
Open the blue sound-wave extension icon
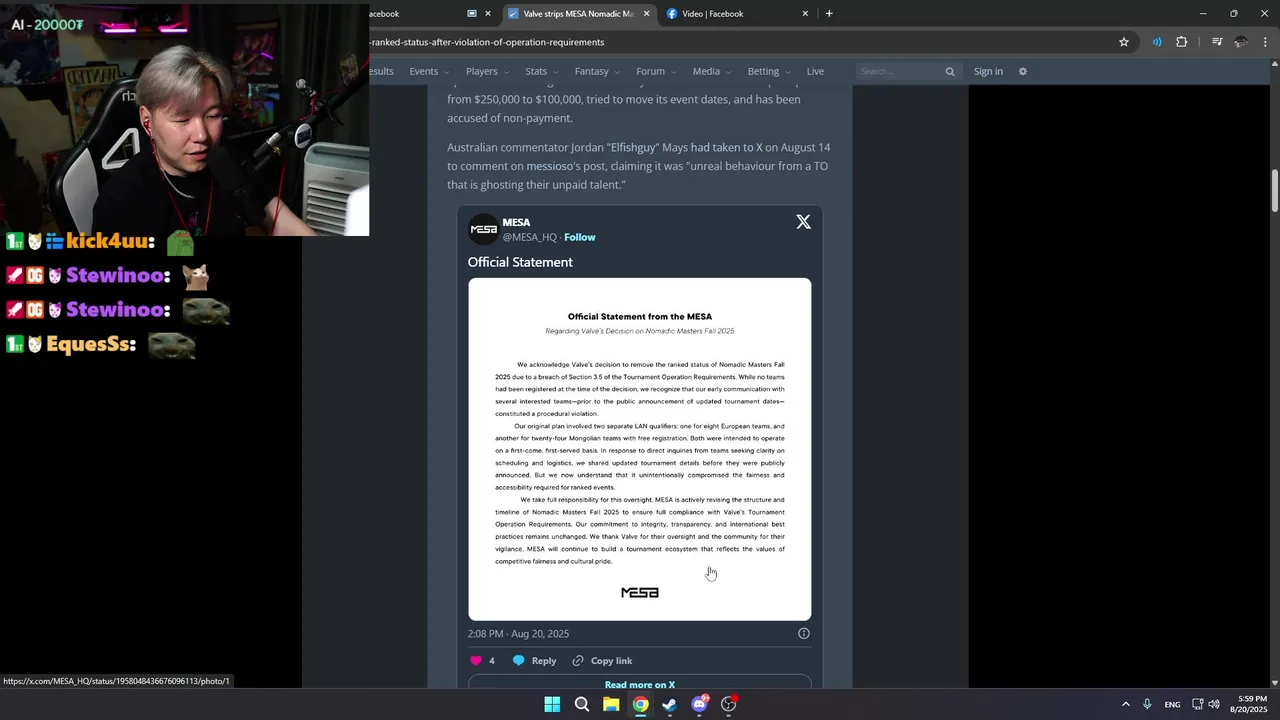[1156, 42]
